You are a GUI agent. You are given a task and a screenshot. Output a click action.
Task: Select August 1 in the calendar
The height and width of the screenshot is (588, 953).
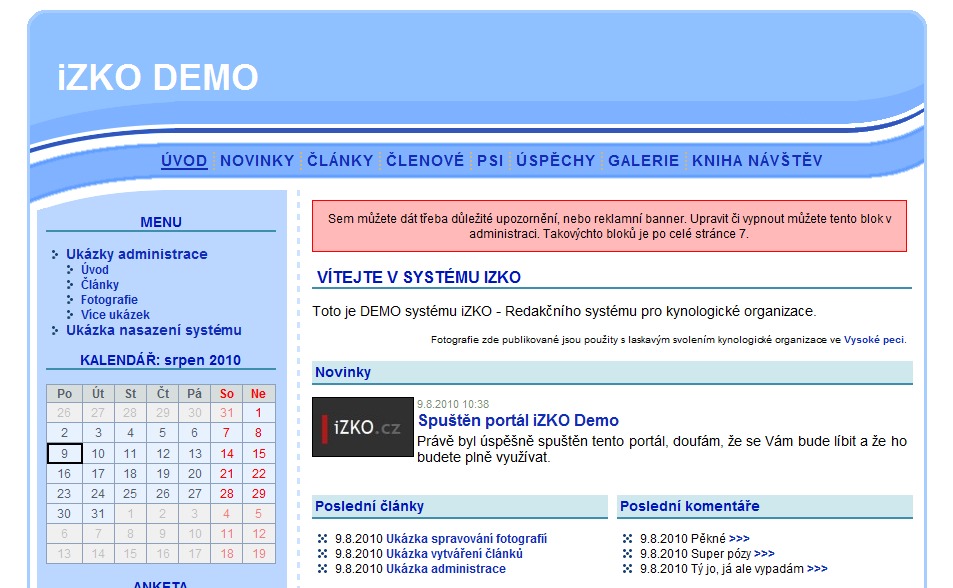click(258, 413)
